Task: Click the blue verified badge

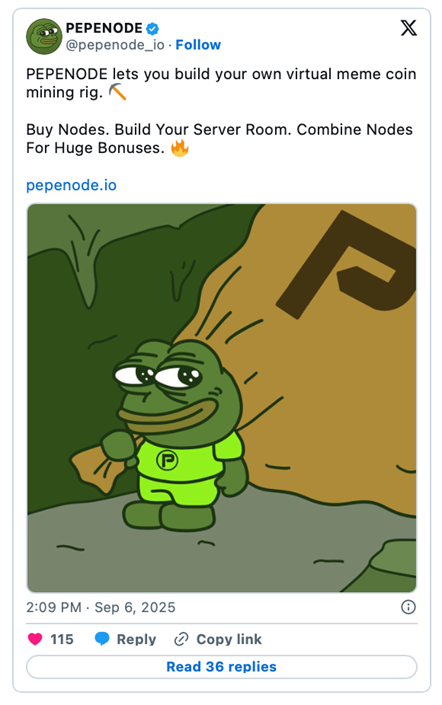Action: [152, 29]
